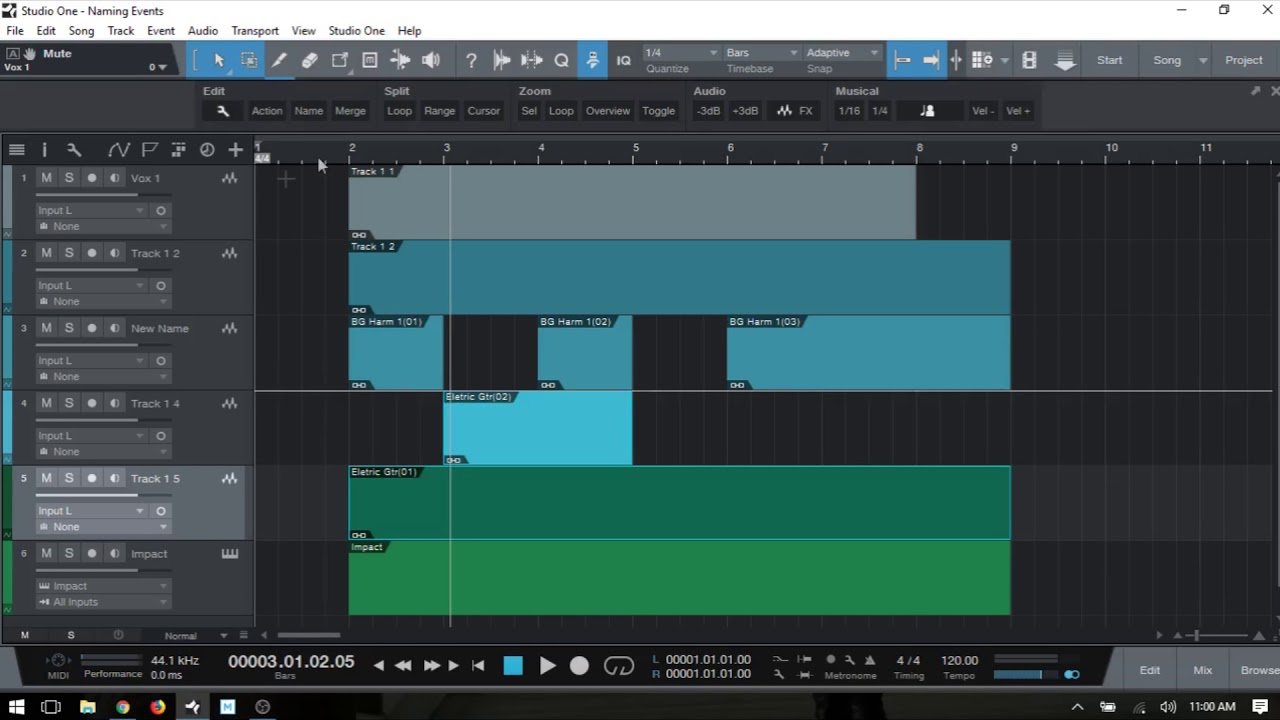
Task: Open the File menu
Action: coord(15,31)
